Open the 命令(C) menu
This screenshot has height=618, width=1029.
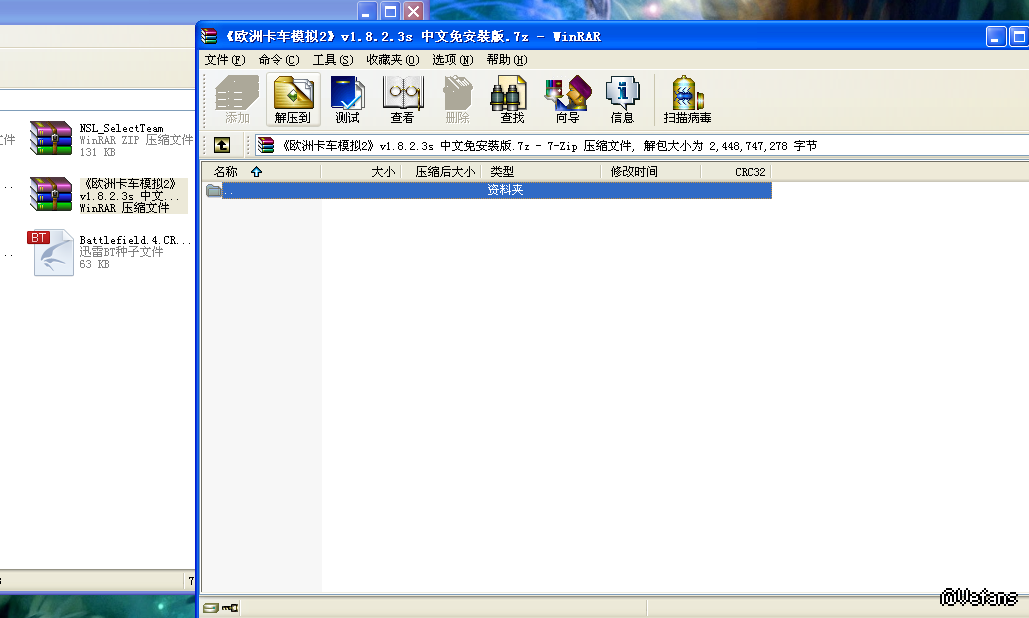(278, 60)
